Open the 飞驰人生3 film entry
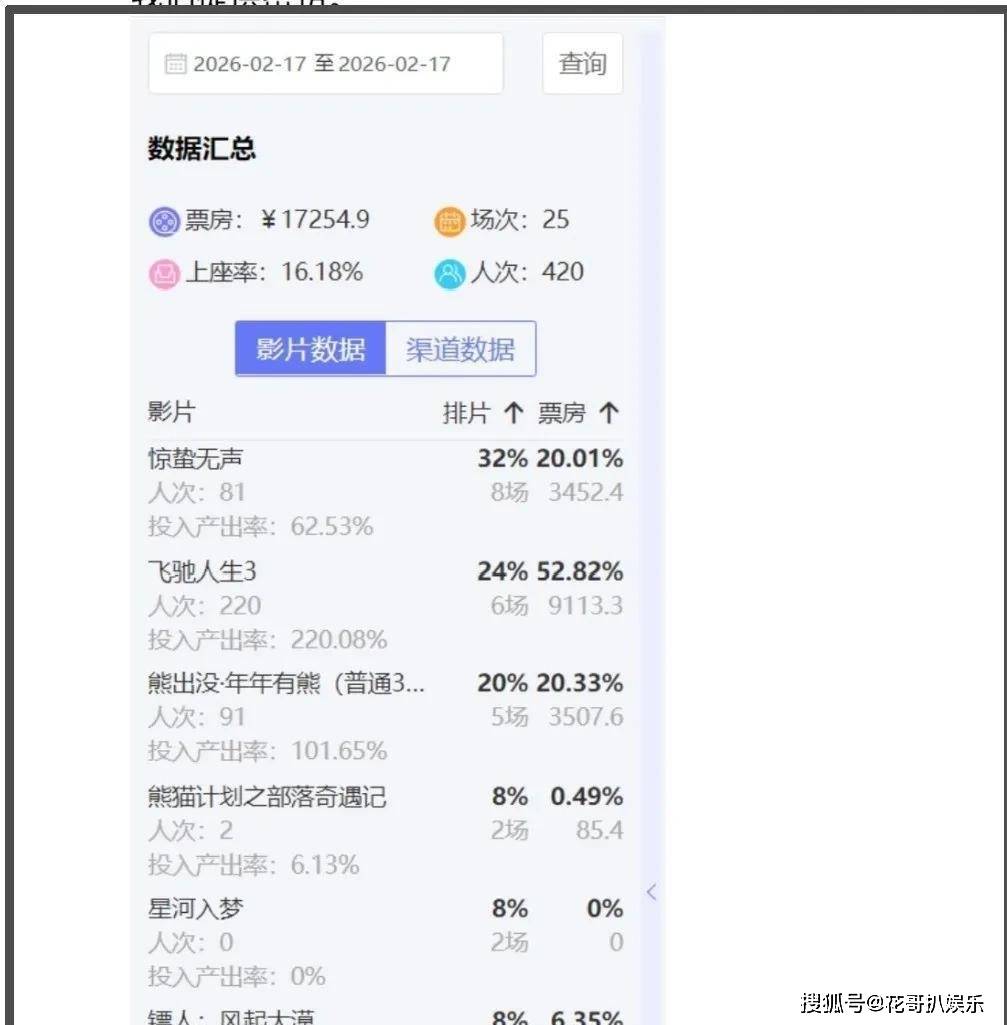1007x1025 pixels. coord(203,572)
